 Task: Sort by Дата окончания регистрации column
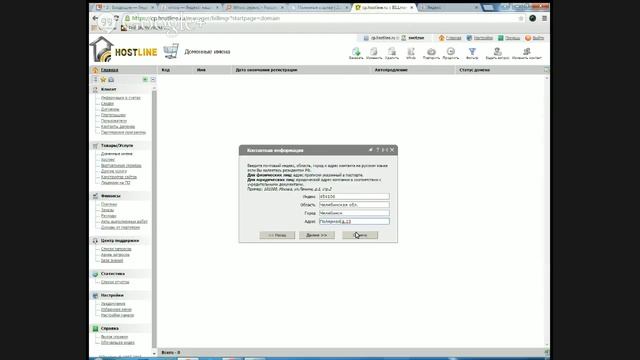coord(266,70)
